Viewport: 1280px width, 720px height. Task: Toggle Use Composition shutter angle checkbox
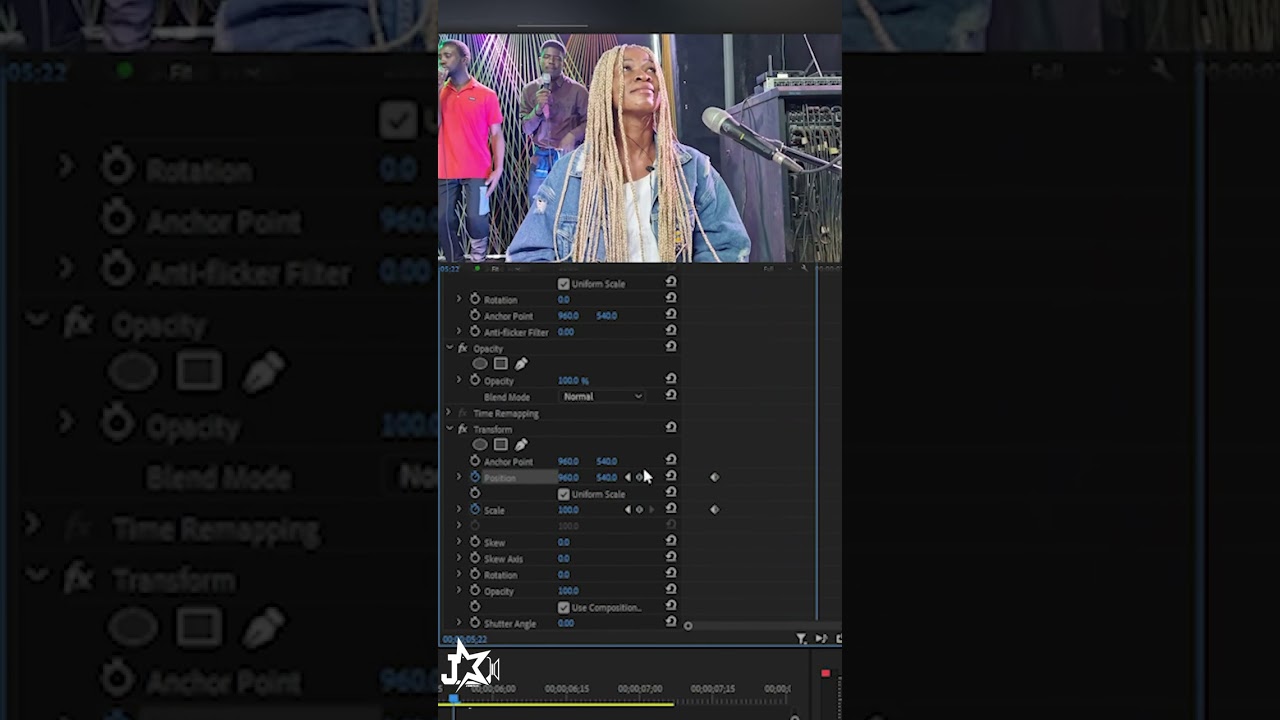tap(563, 607)
